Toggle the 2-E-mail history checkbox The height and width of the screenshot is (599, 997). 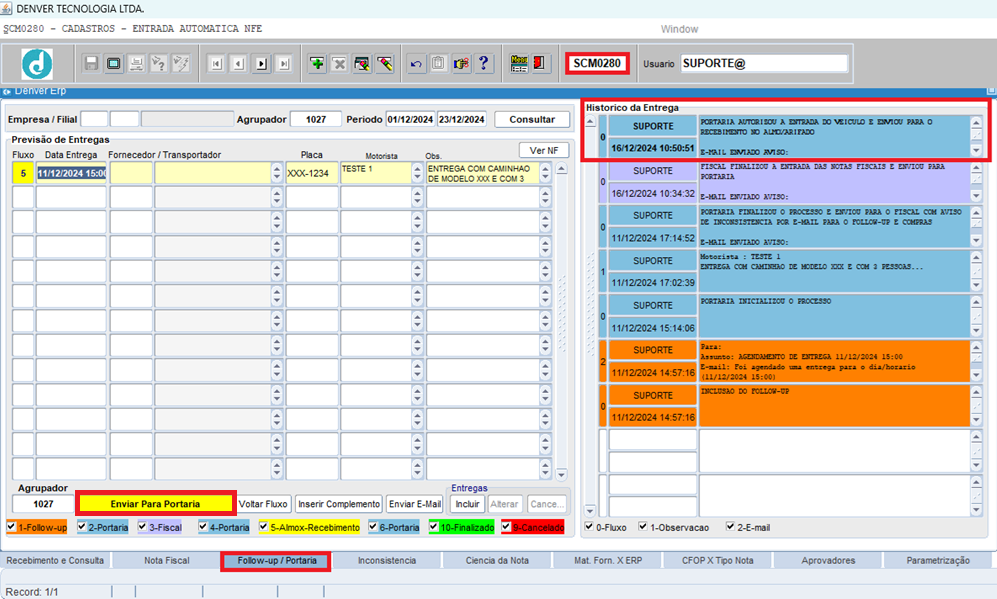point(731,527)
